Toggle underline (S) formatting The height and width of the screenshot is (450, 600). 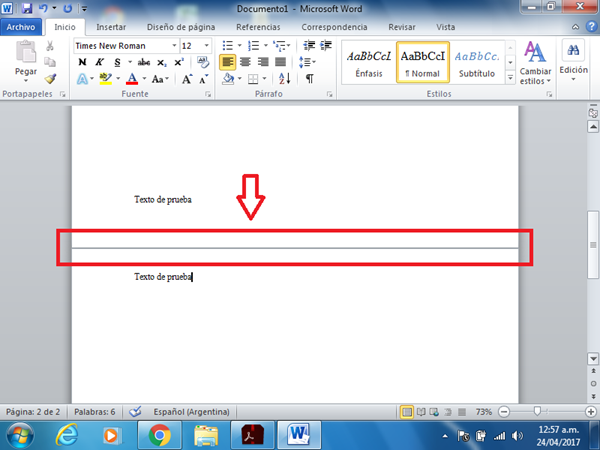point(117,62)
